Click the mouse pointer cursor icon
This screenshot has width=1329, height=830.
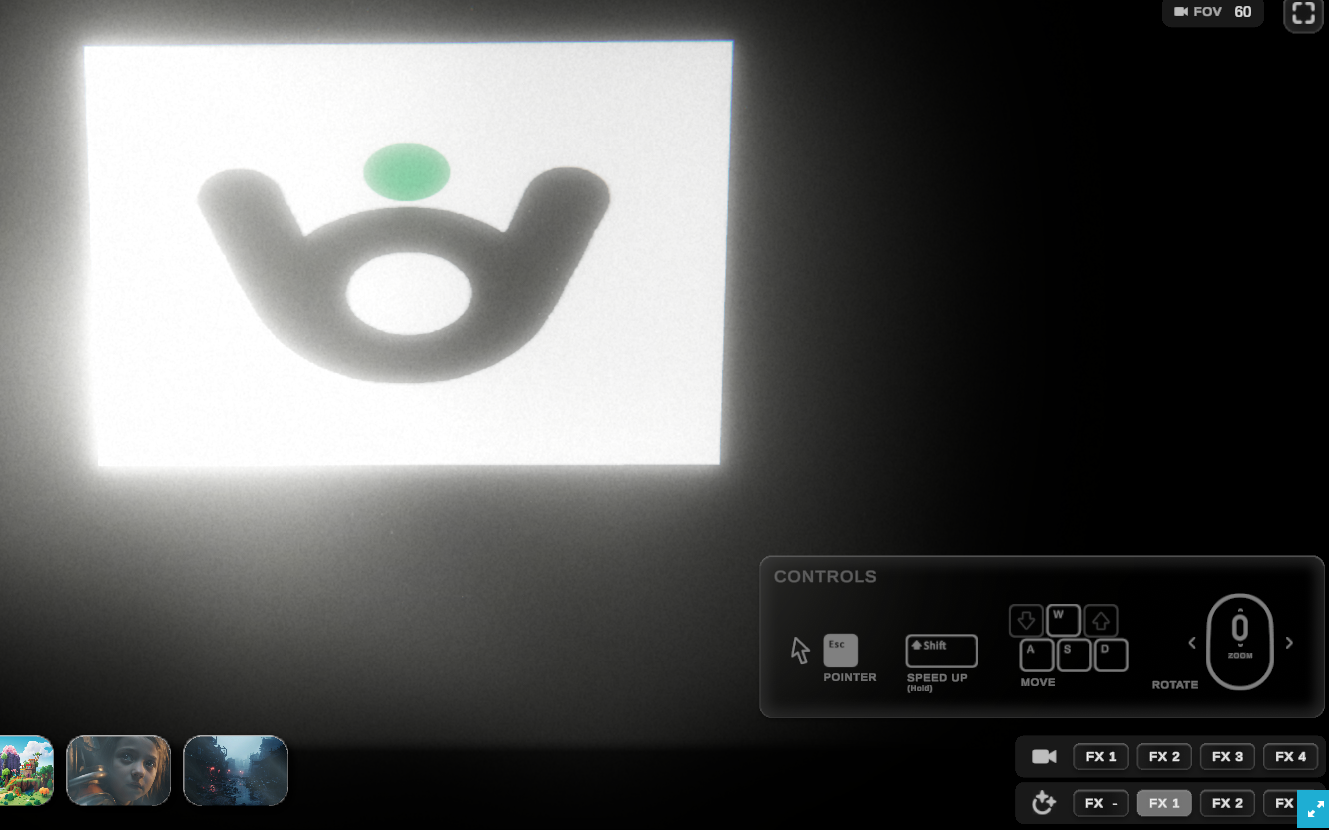click(800, 650)
